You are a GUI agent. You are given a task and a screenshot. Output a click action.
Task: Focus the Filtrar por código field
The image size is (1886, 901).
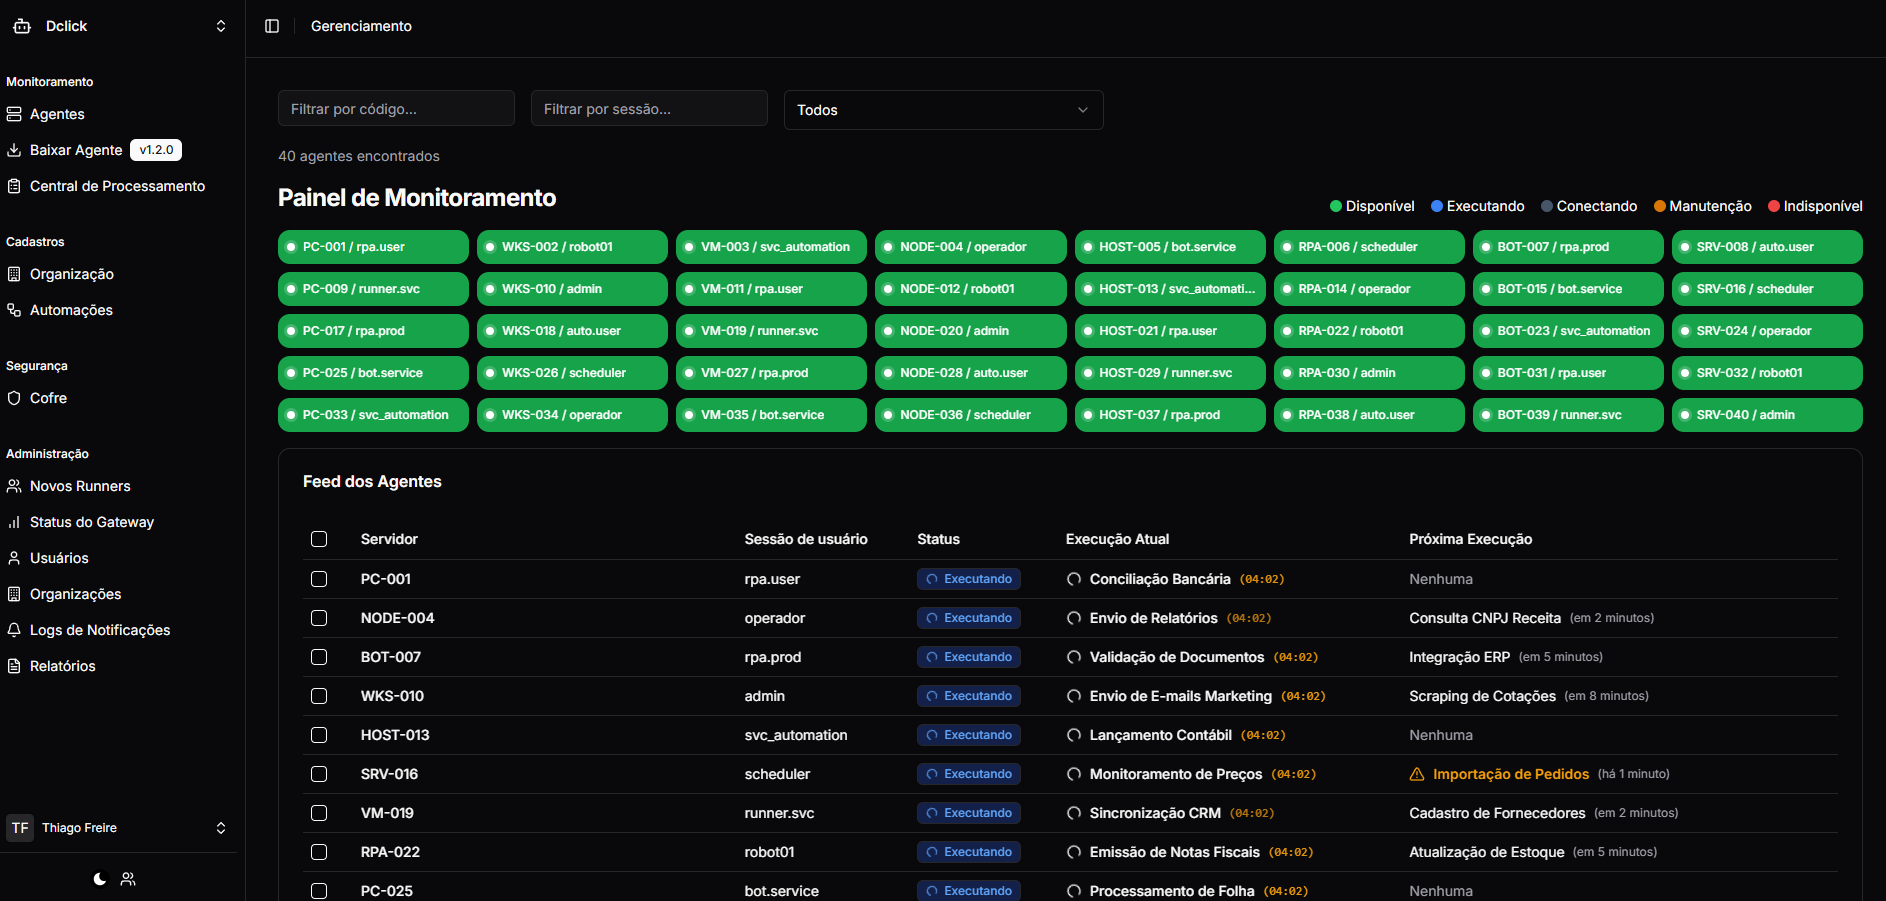(396, 109)
